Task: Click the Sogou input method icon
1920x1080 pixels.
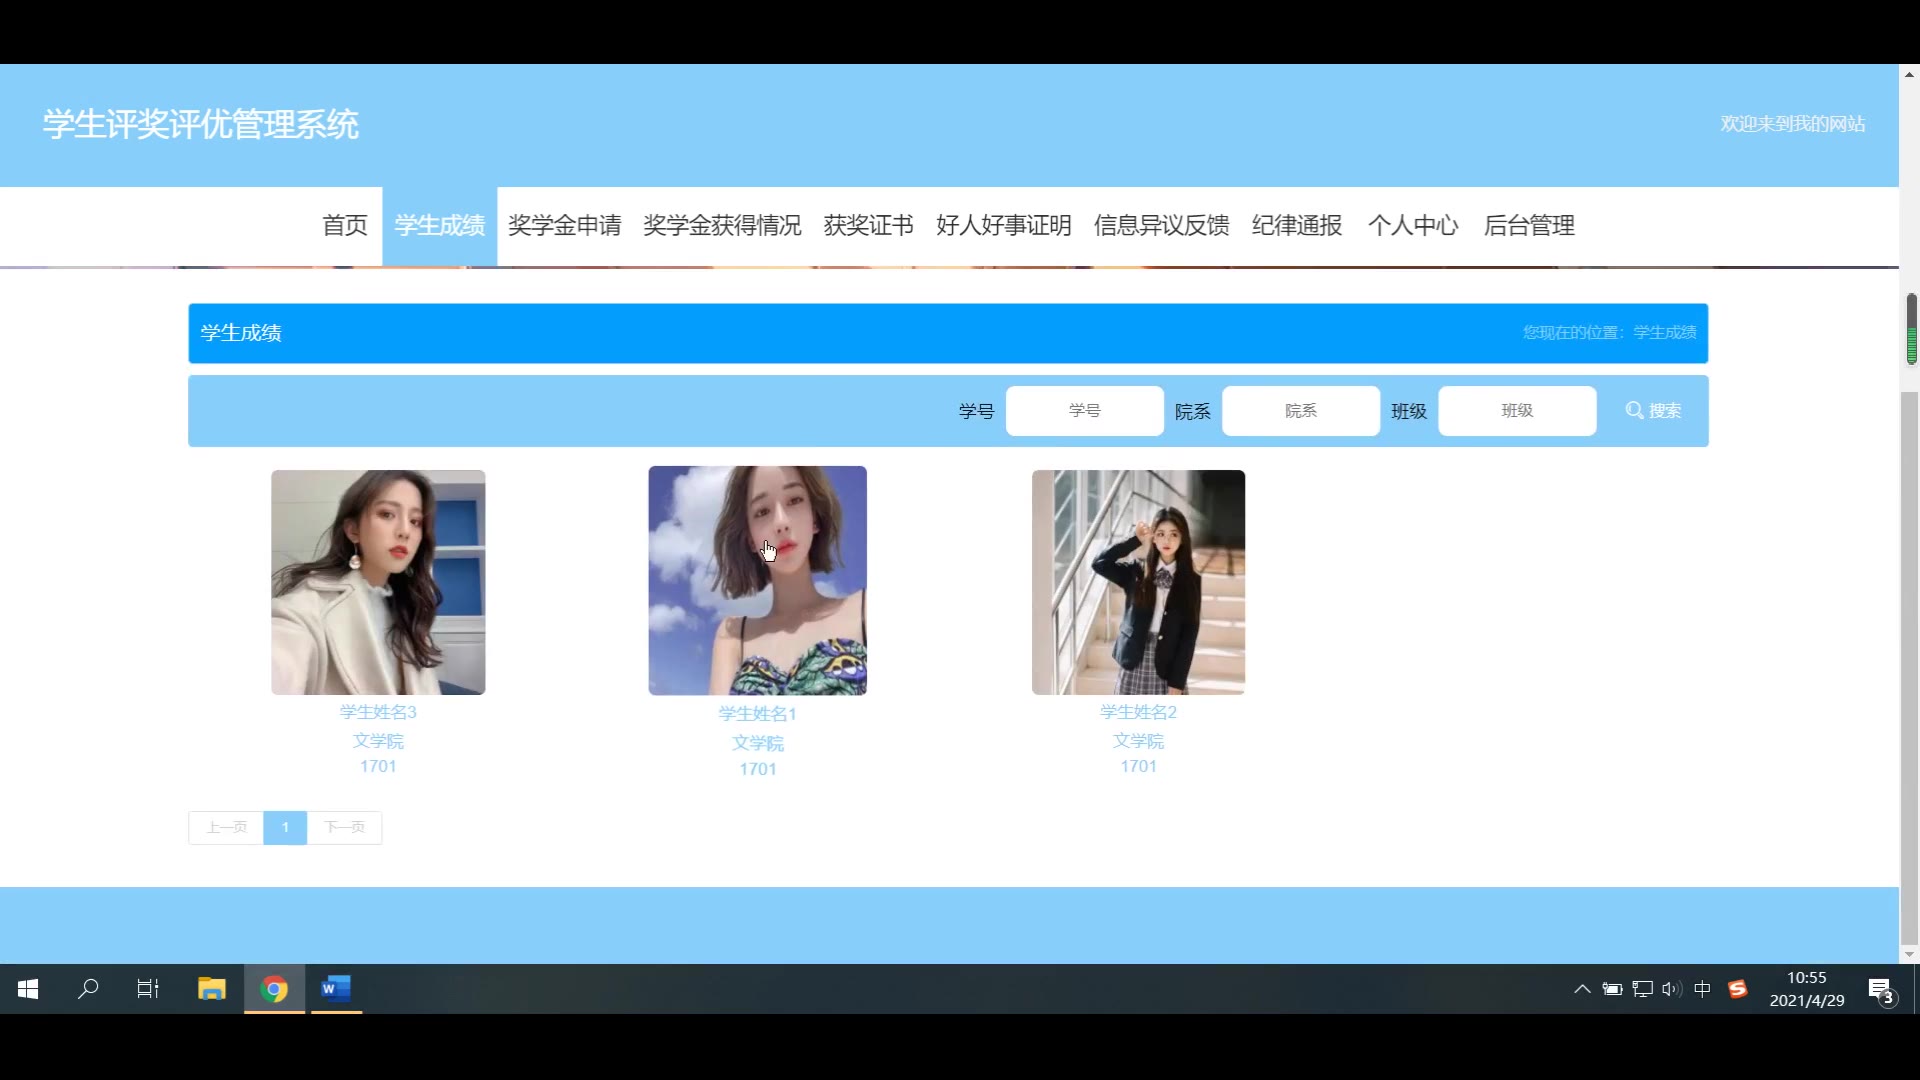Action: (x=1738, y=989)
